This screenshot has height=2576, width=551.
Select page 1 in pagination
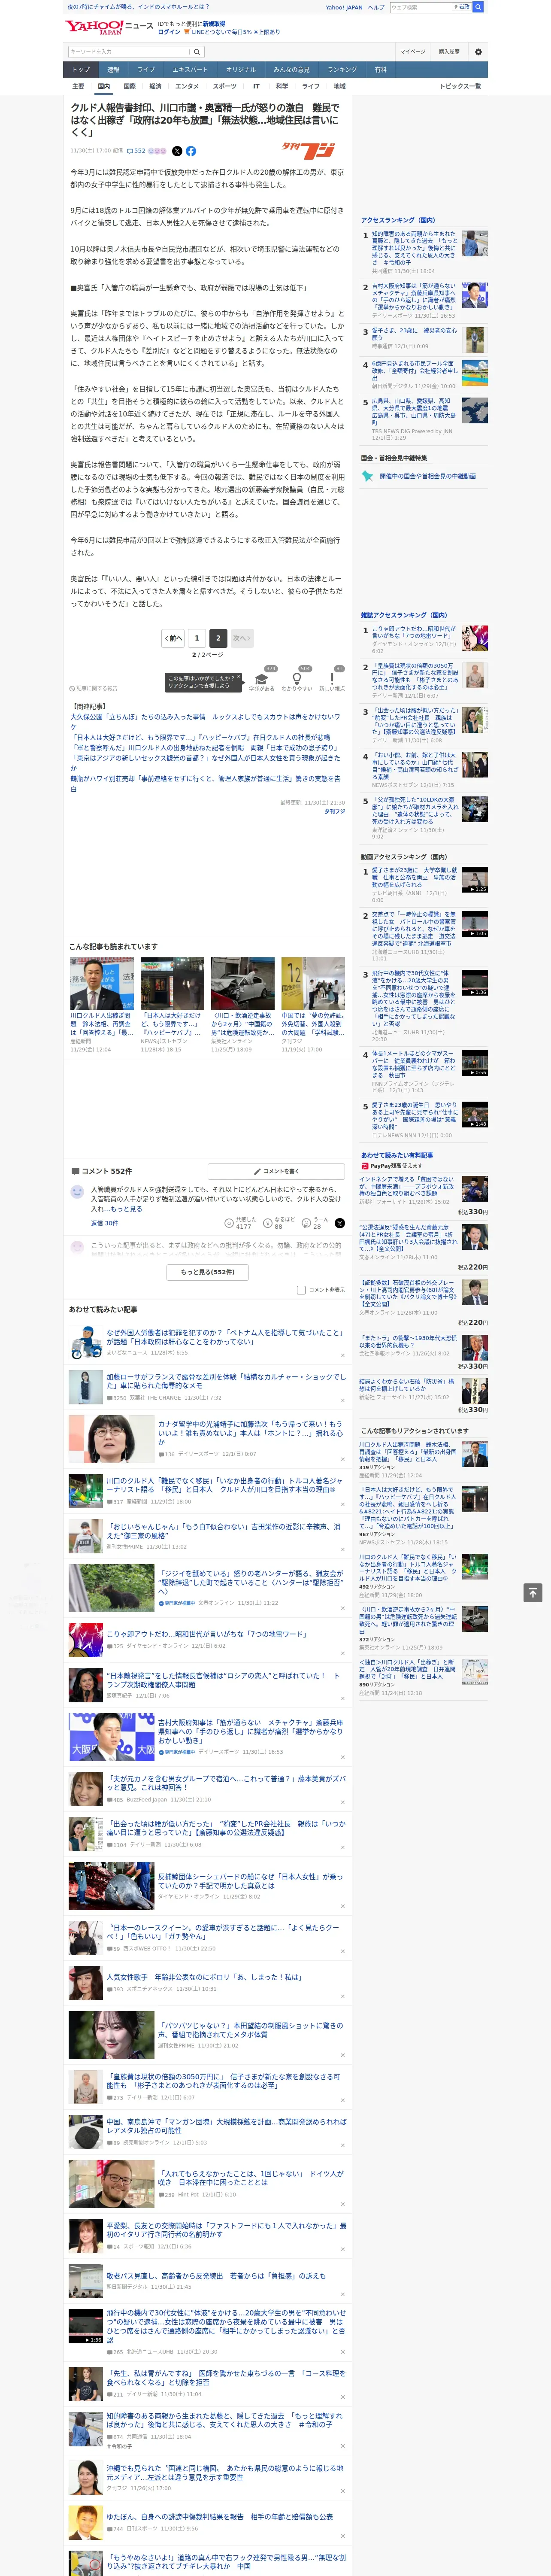197,638
